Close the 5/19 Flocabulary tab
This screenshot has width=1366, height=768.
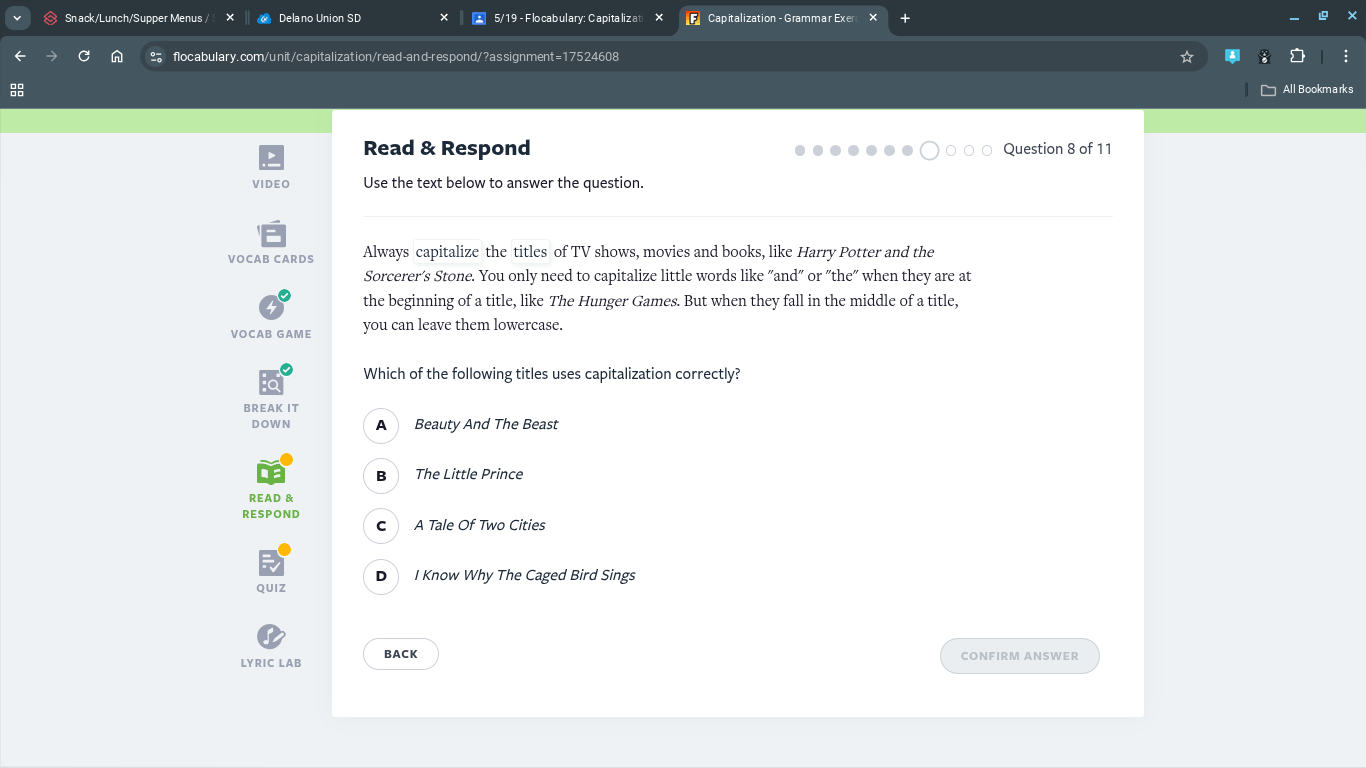[659, 18]
